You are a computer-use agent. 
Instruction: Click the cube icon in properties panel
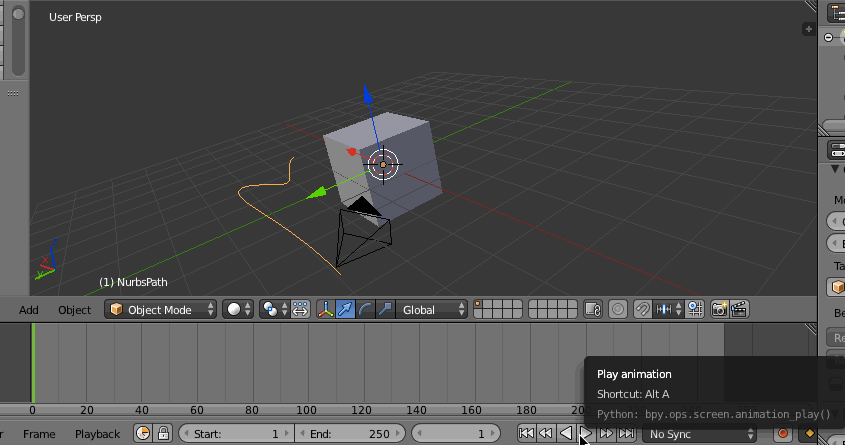coord(837,287)
